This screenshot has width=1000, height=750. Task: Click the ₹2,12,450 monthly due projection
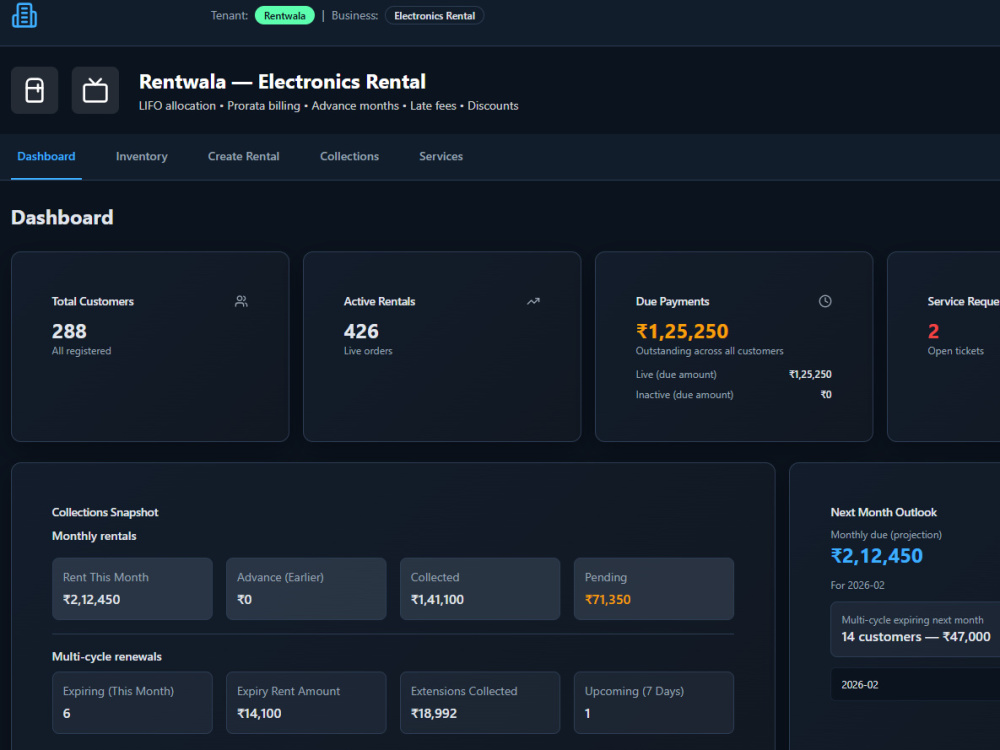tap(876, 556)
